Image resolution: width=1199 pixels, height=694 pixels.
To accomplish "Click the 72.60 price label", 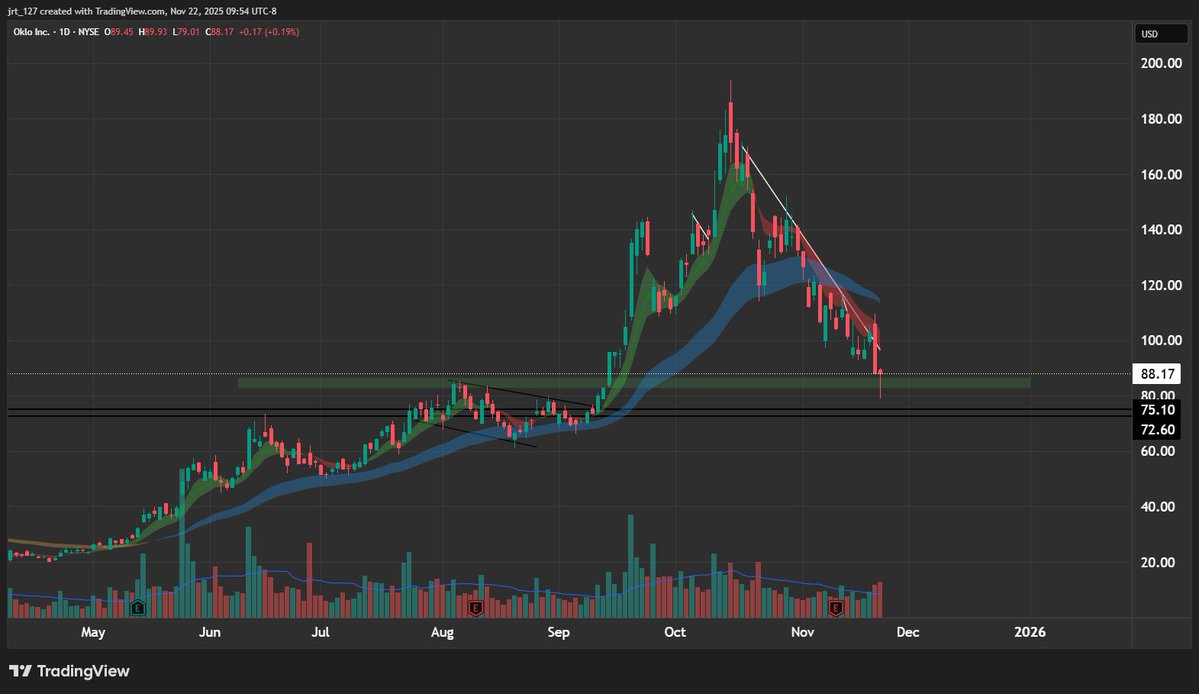I will [x=1157, y=429].
